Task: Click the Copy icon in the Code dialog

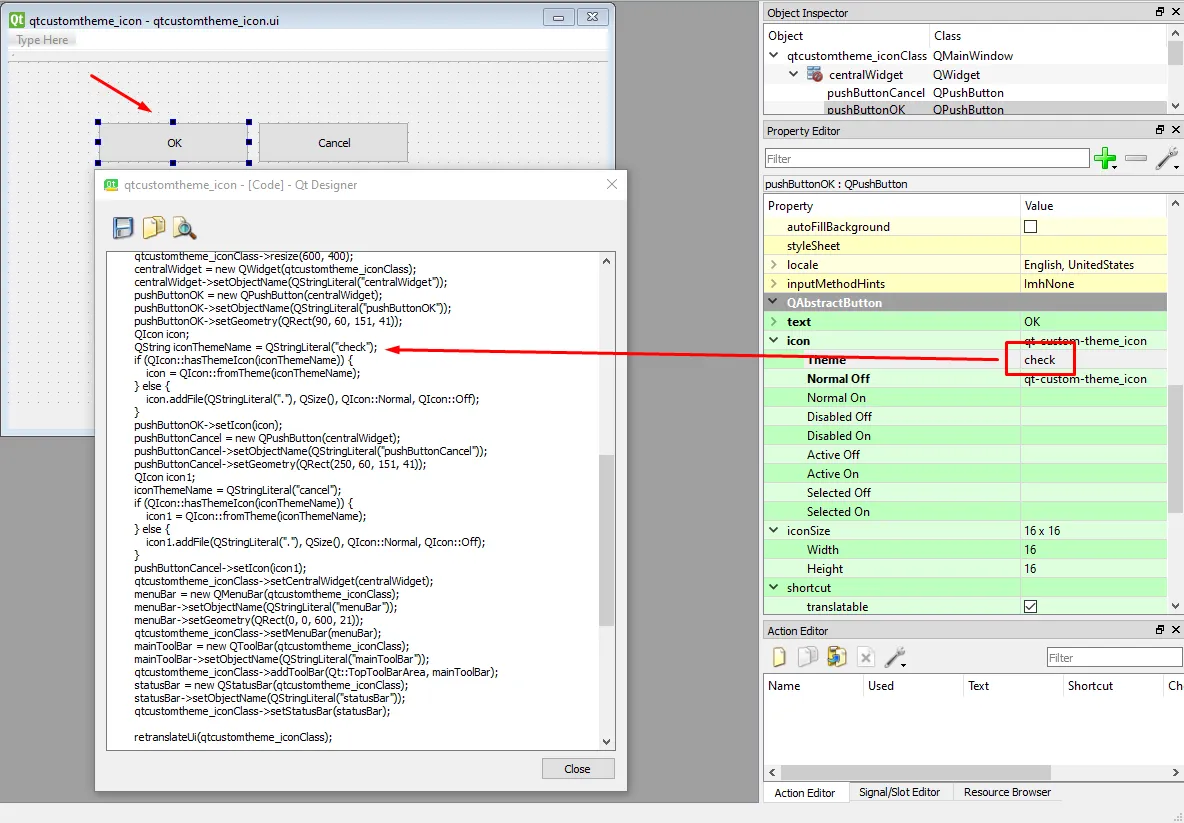Action: (x=153, y=227)
